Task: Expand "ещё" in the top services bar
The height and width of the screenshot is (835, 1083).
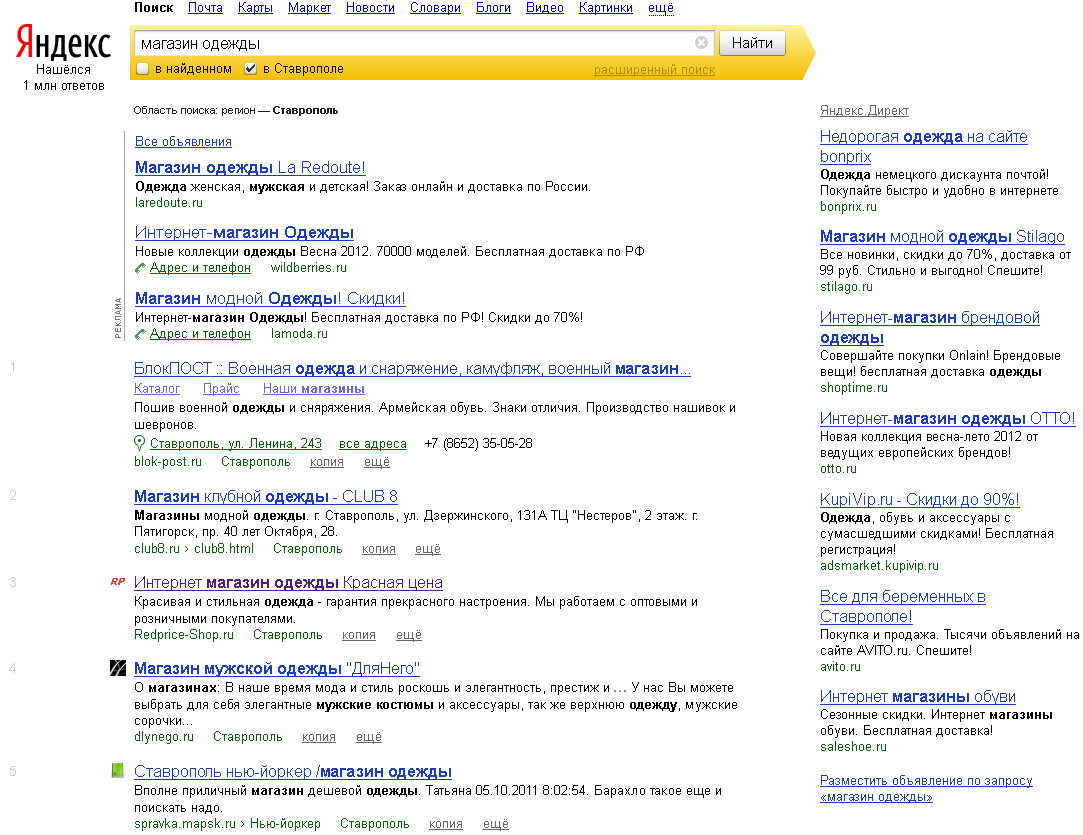Action: [x=661, y=8]
